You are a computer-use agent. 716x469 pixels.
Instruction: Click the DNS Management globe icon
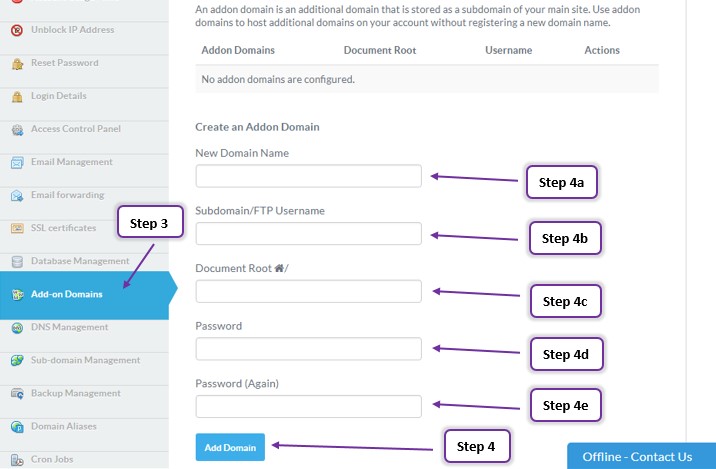click(x=17, y=328)
